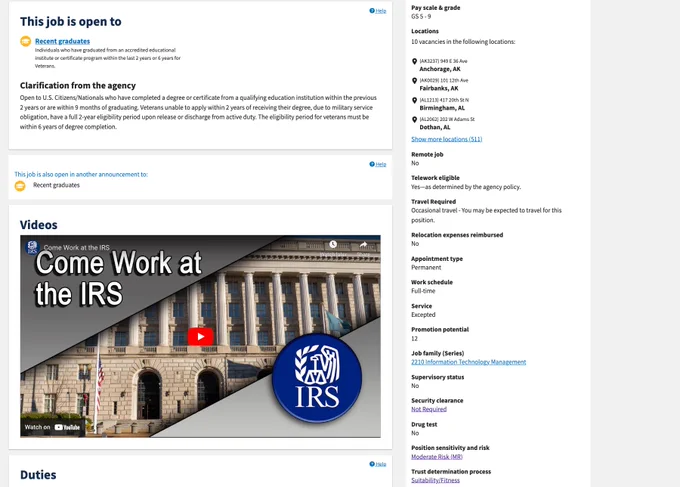Click the Not Required security clearance link
The image size is (680, 487).
coord(429,409)
